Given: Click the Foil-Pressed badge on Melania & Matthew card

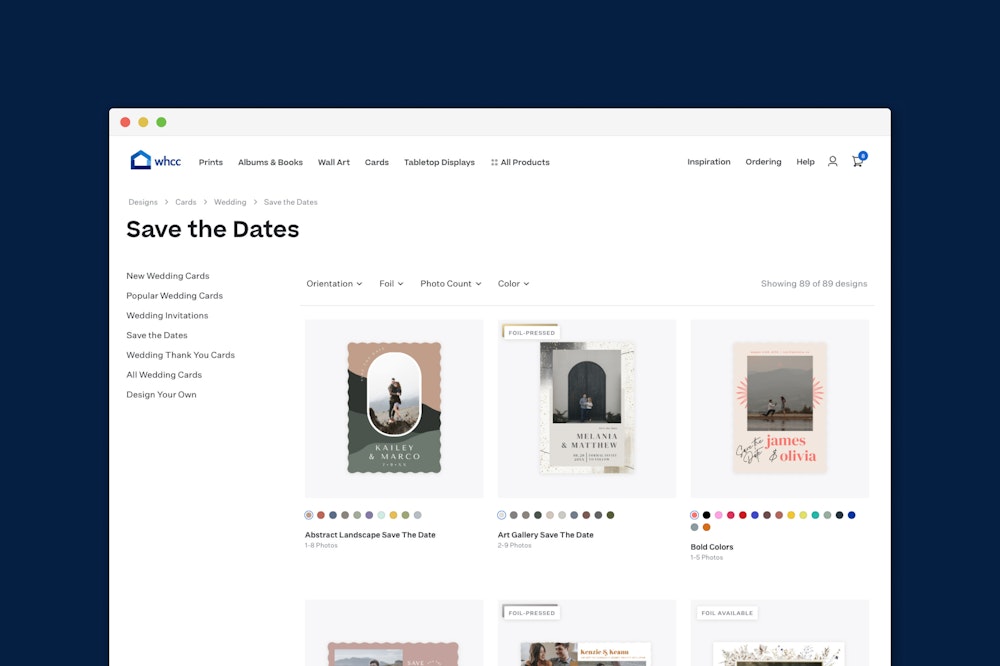Looking at the screenshot, I should (531, 332).
